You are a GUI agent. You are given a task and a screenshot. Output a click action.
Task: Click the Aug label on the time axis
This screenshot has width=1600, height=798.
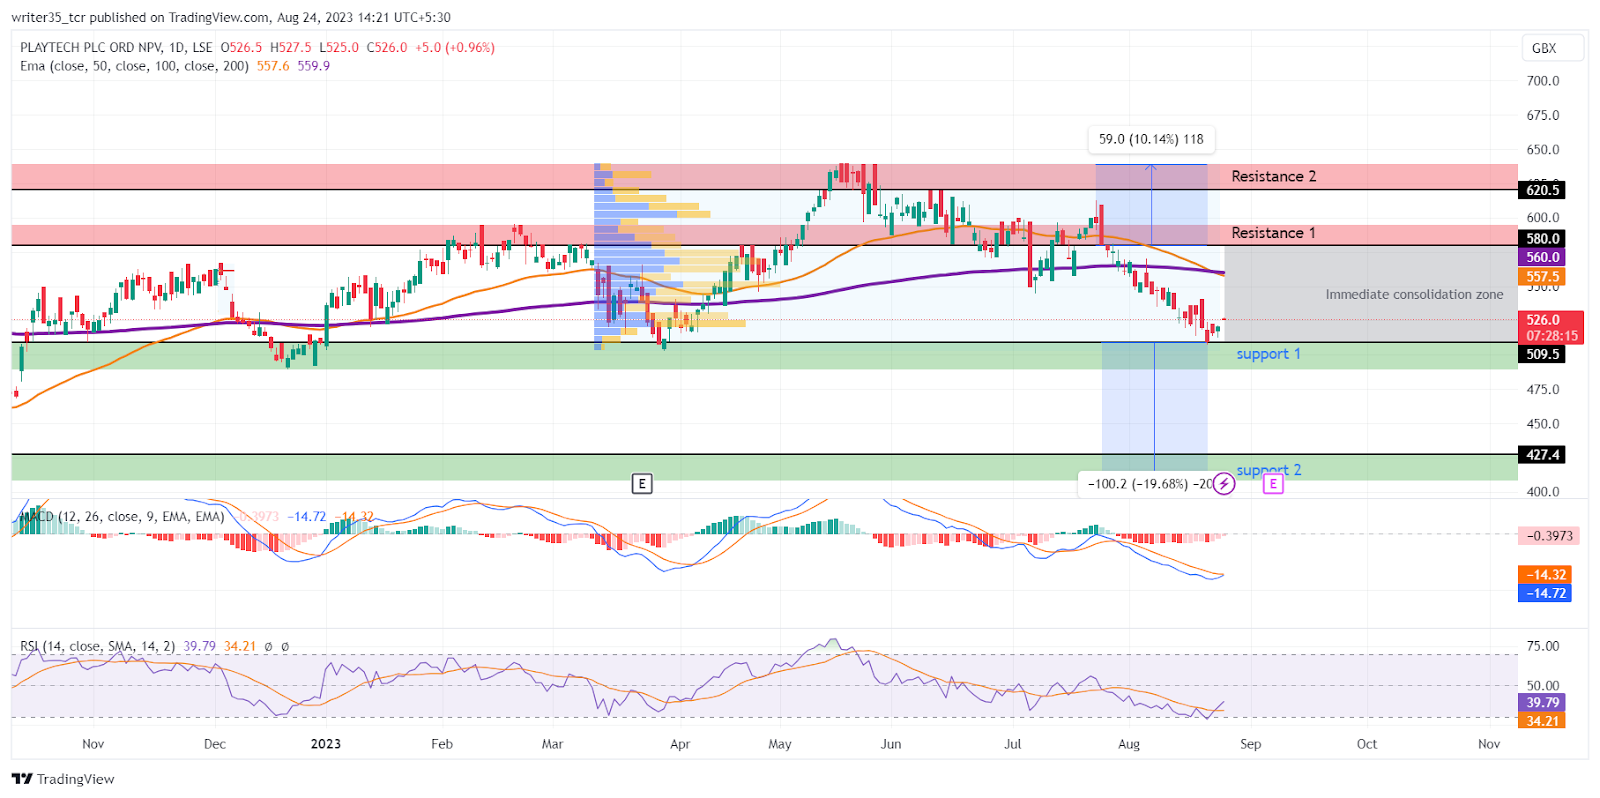1129,744
